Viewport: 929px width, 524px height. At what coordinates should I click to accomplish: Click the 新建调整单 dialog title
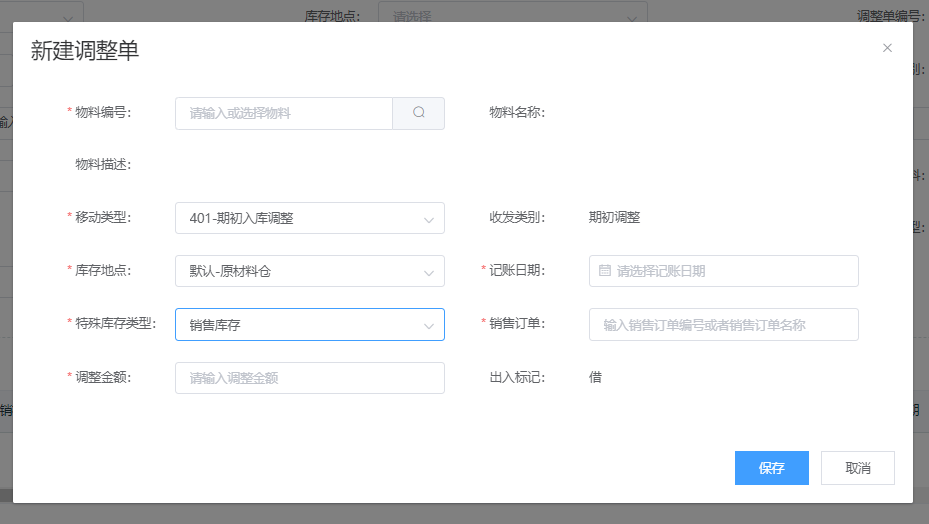(x=85, y=51)
